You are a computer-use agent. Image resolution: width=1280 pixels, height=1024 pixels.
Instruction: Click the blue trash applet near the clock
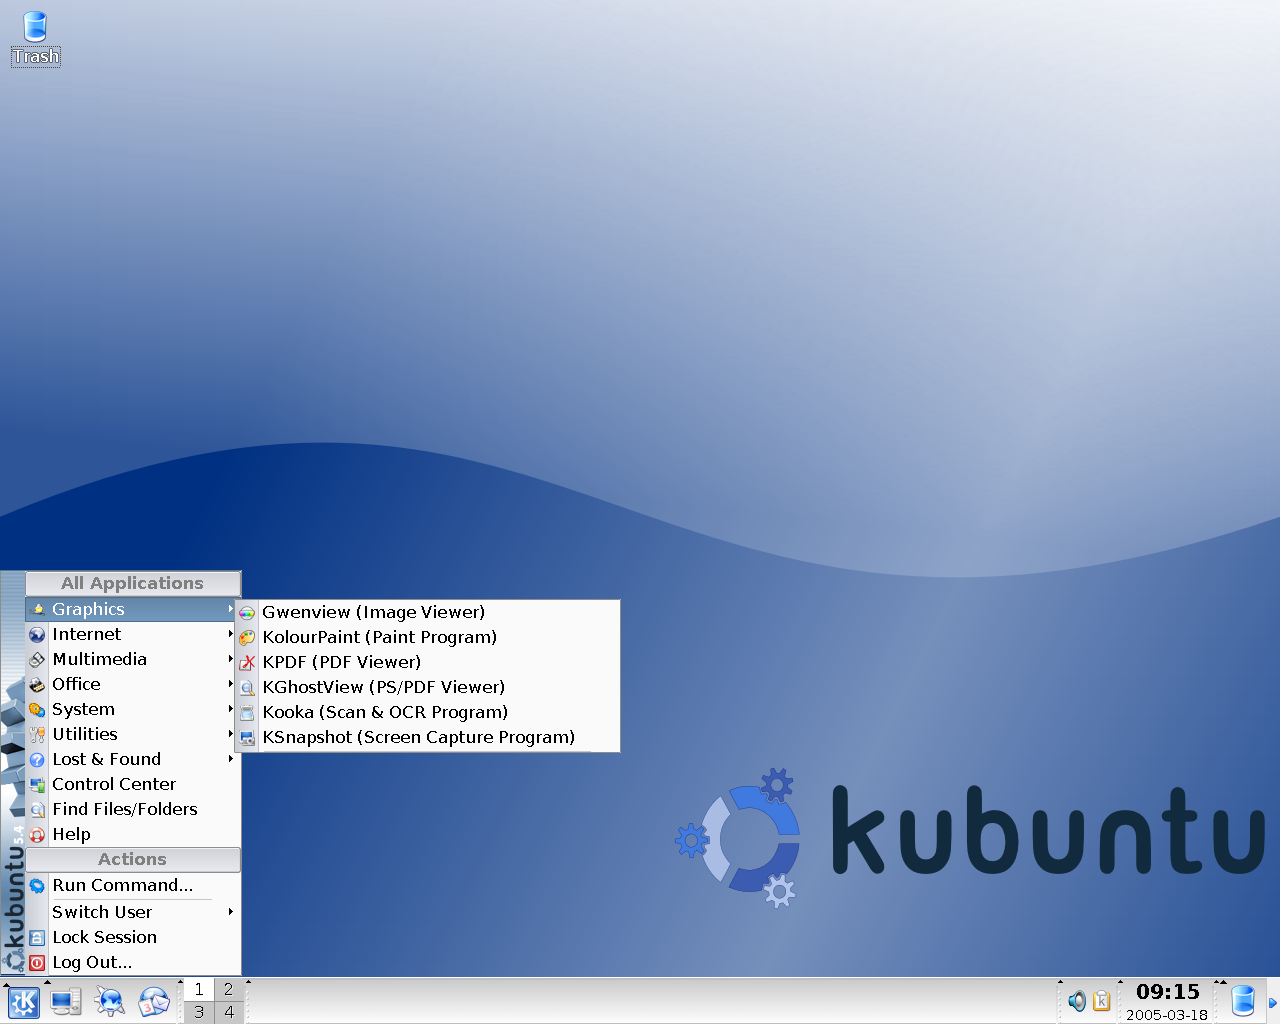[1242, 1000]
